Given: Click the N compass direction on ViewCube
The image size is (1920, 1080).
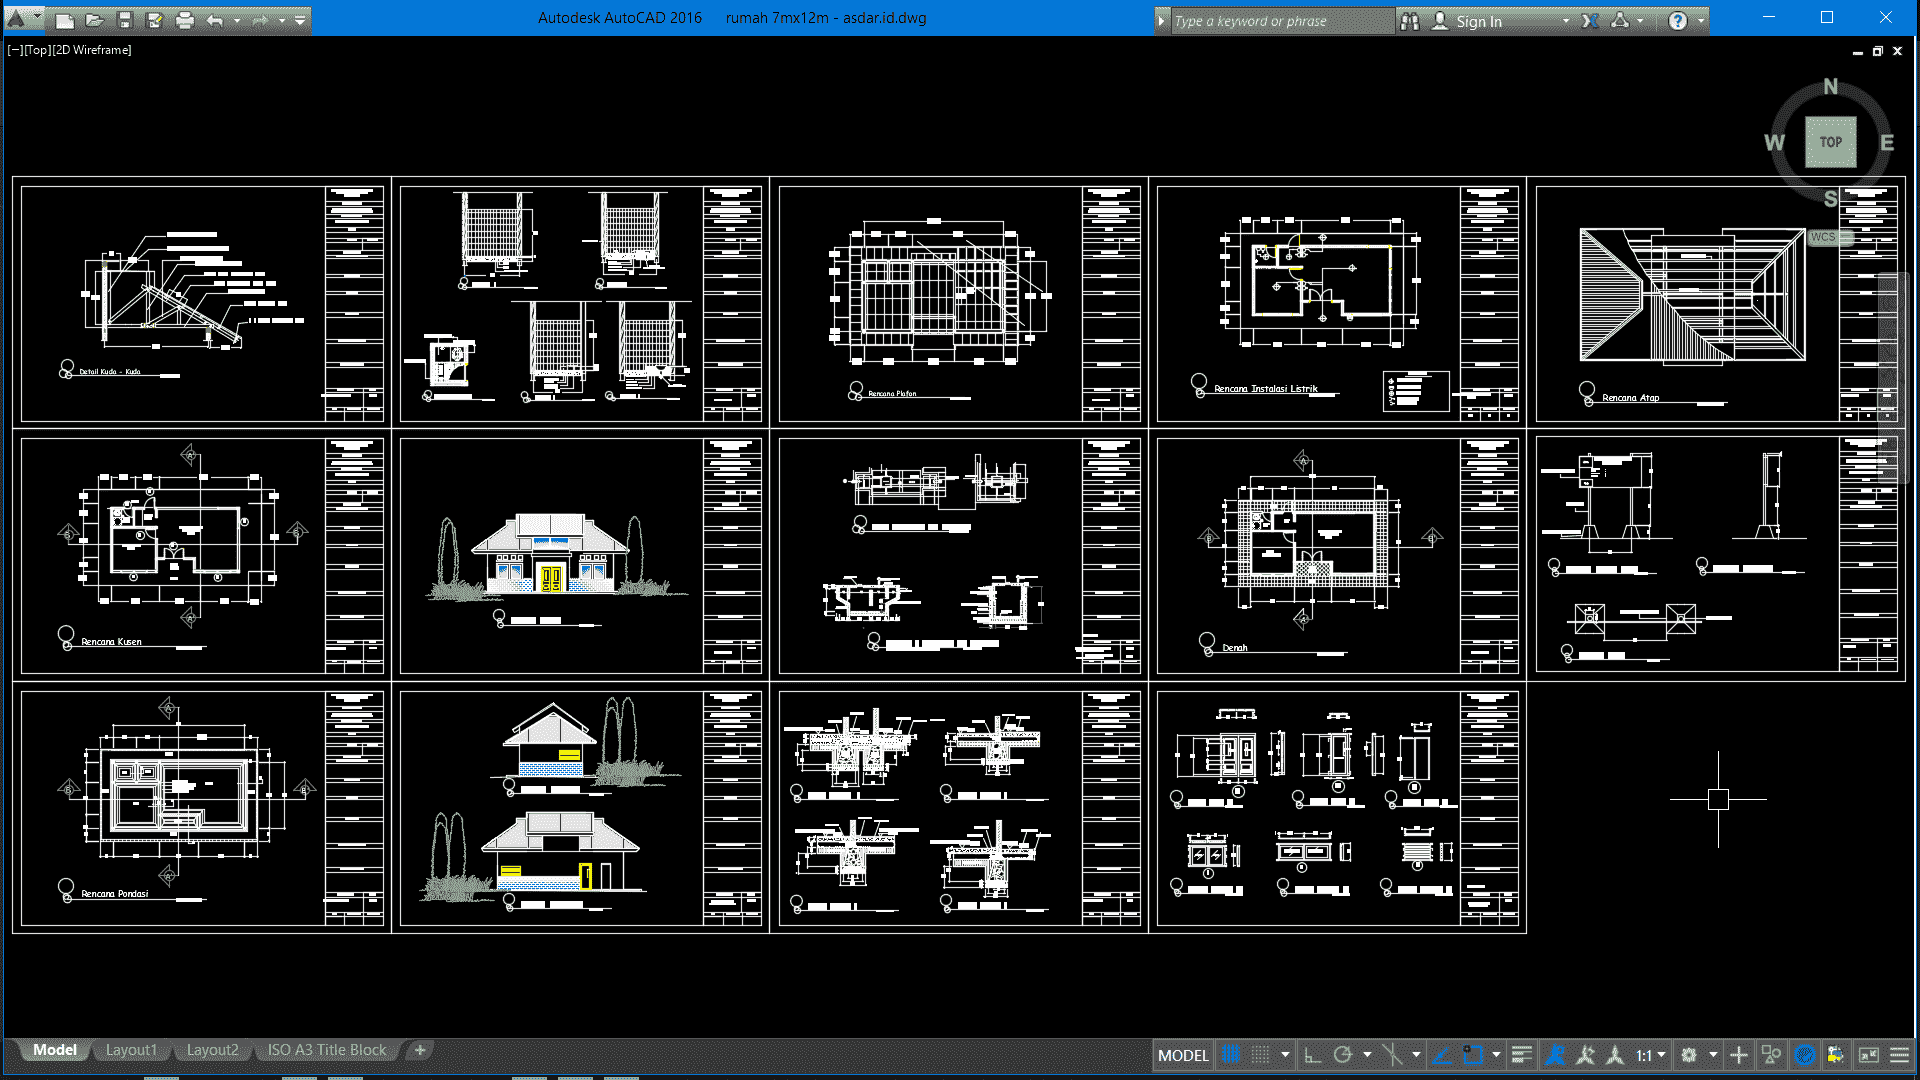Looking at the screenshot, I should pos(1830,87).
